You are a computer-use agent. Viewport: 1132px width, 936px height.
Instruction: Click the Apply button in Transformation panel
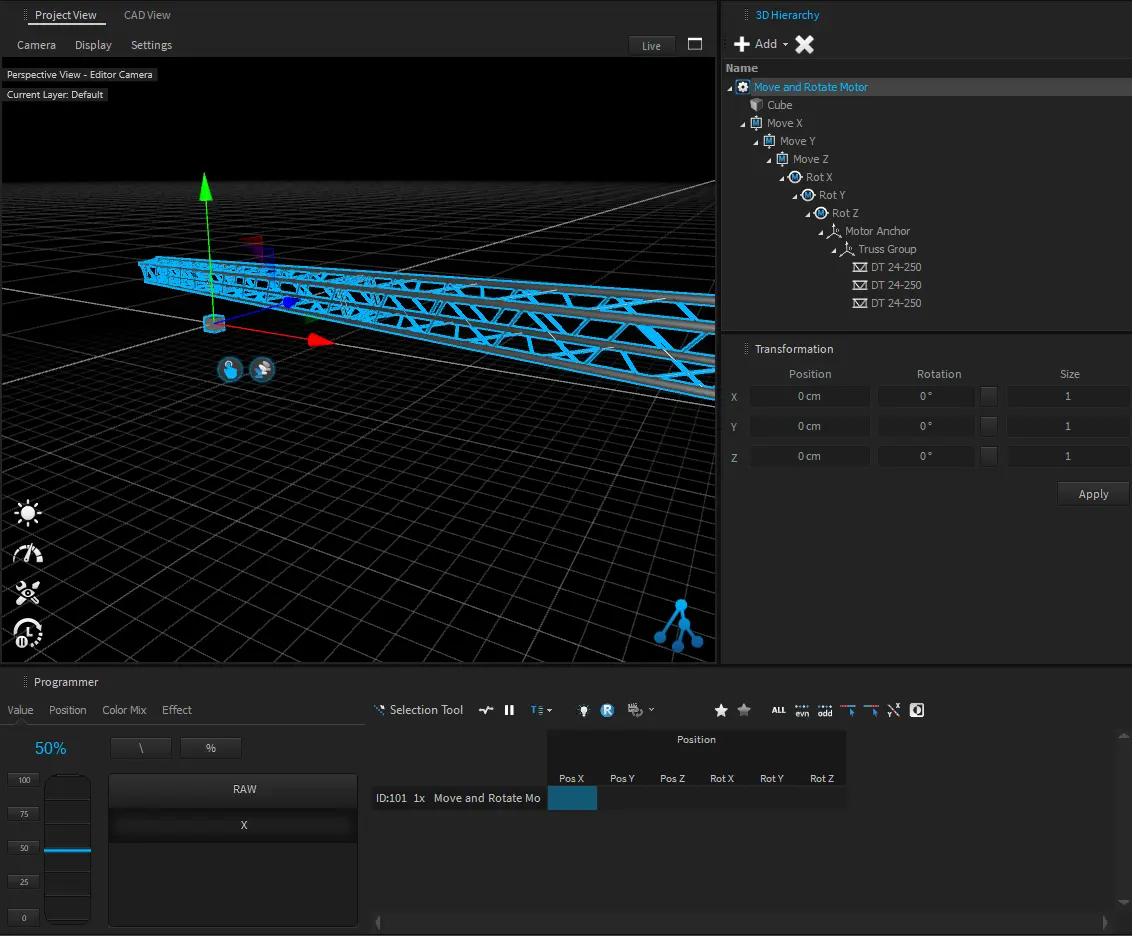click(1093, 494)
